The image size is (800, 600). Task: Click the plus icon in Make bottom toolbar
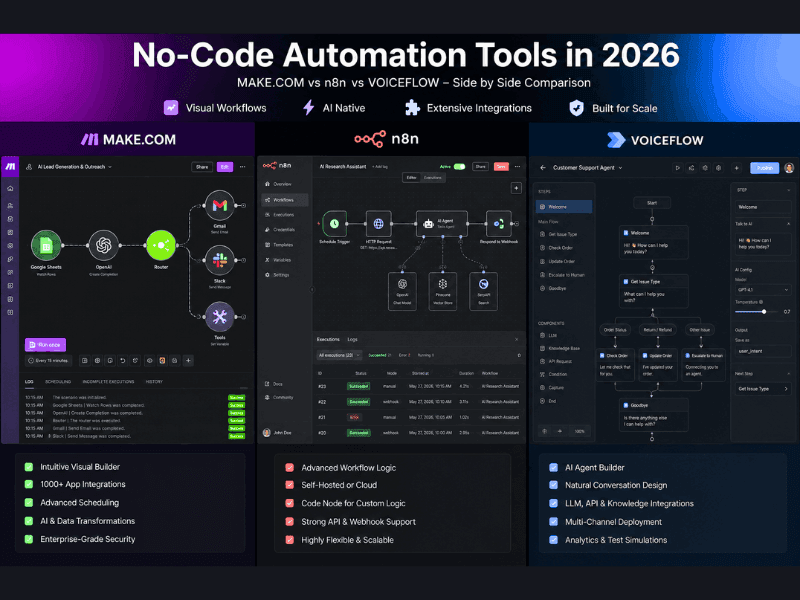pos(188,361)
